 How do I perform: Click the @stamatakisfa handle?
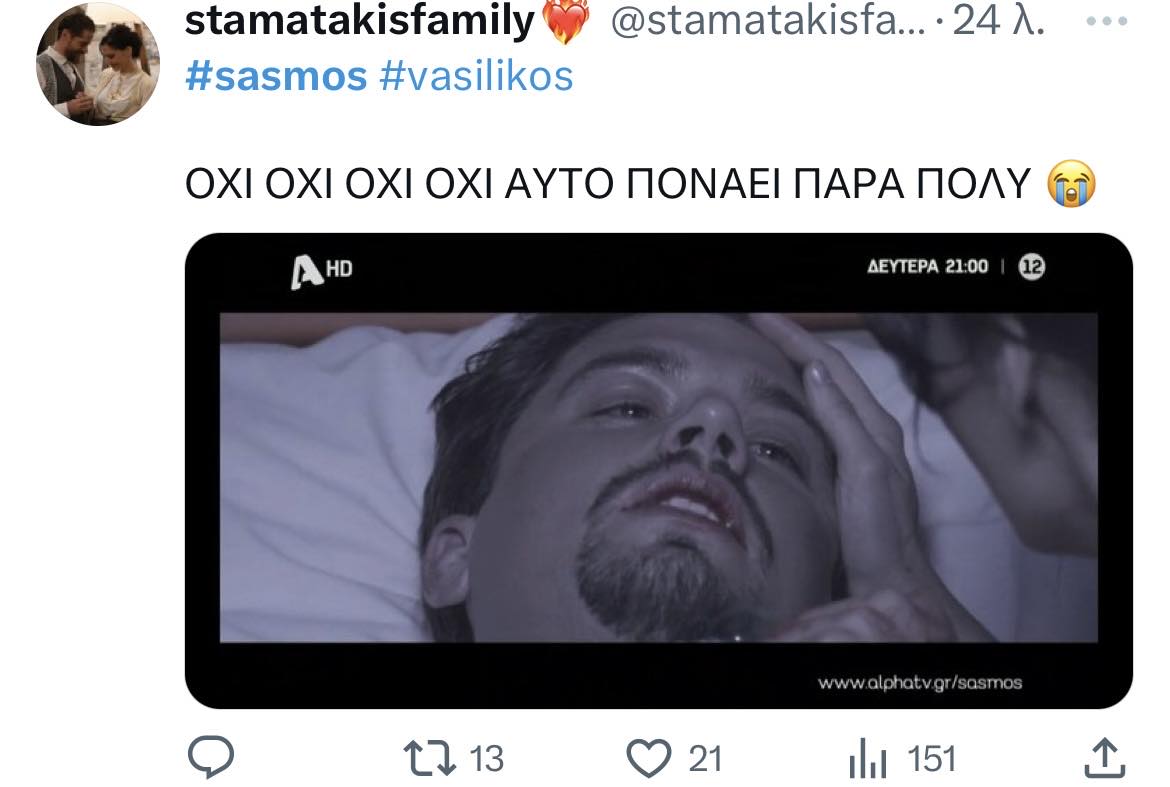click(769, 24)
